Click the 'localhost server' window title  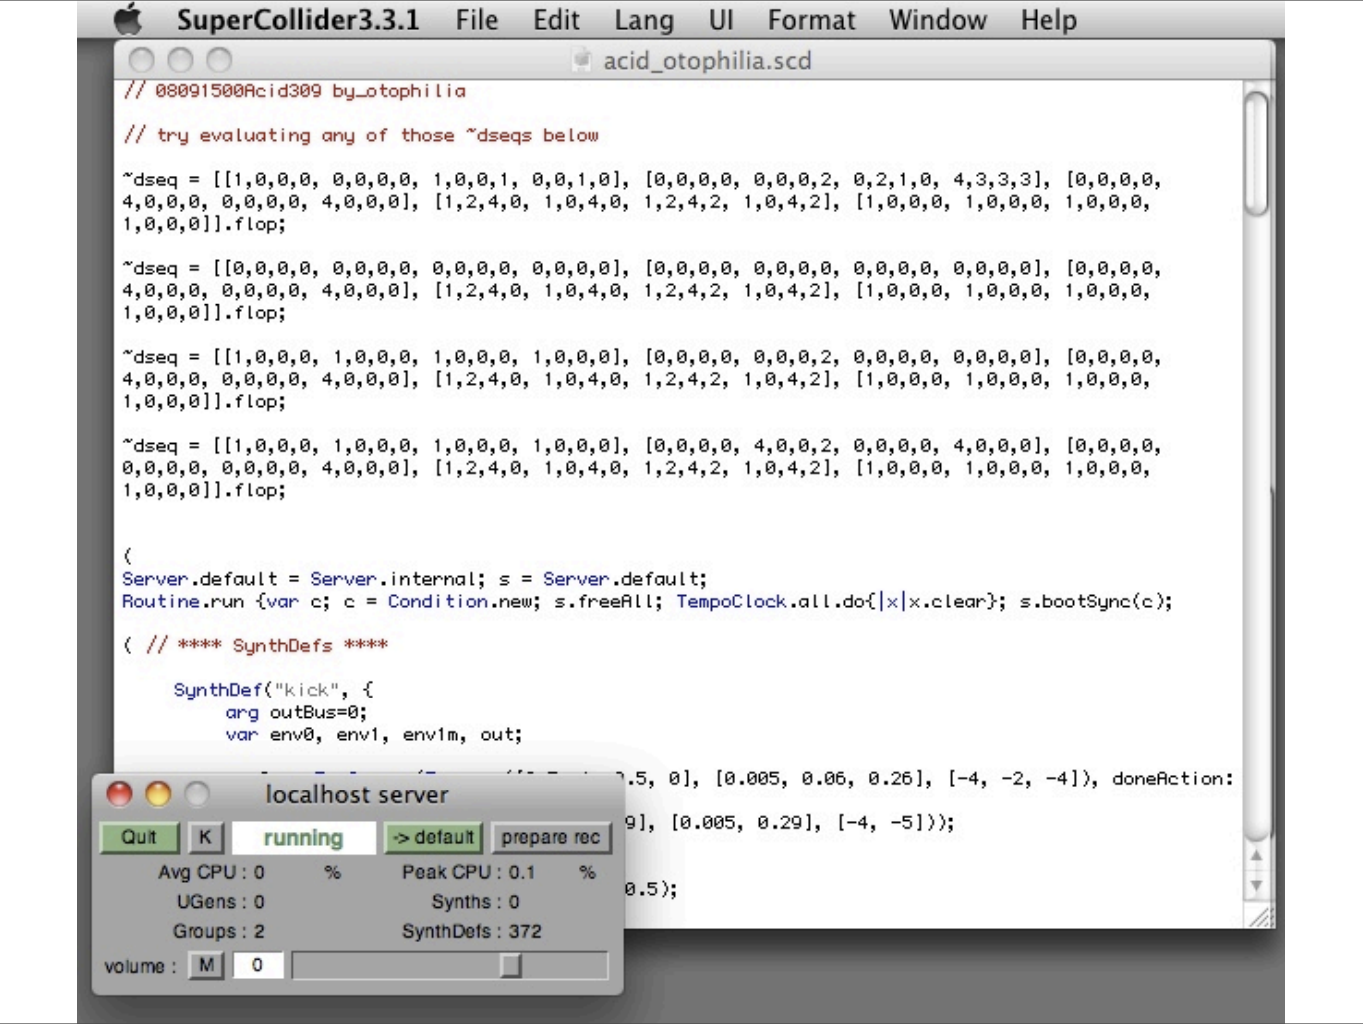(356, 794)
